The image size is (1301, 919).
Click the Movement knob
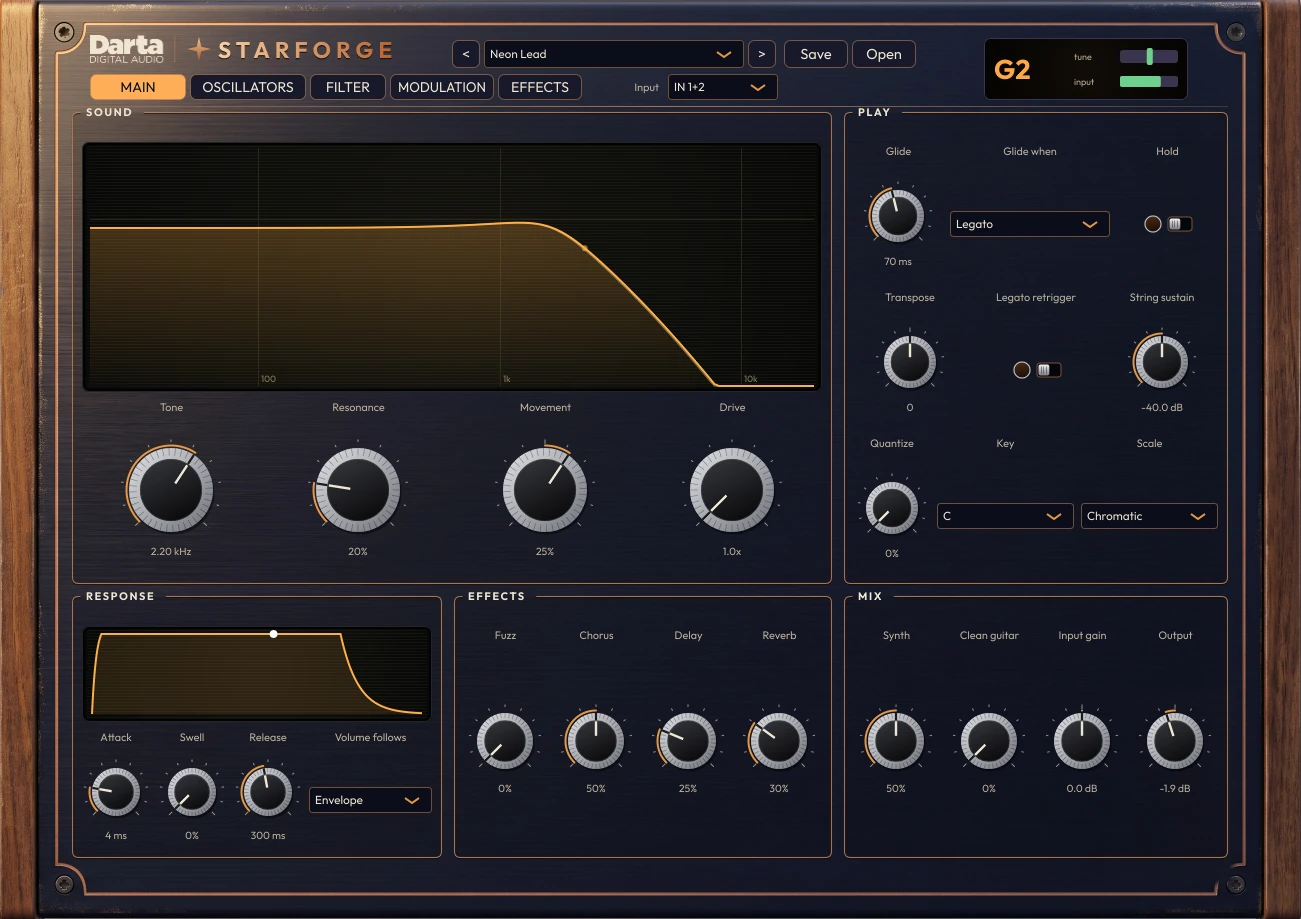point(545,489)
